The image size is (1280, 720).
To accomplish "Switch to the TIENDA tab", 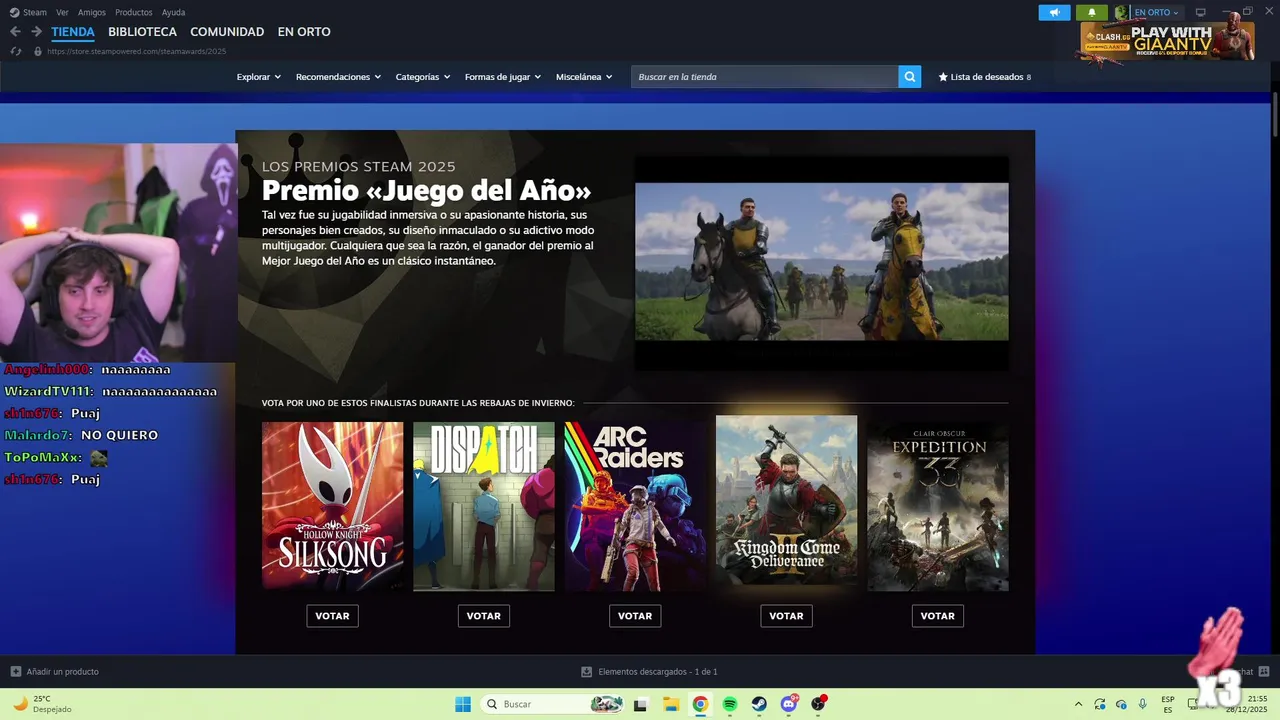I will pos(73,32).
